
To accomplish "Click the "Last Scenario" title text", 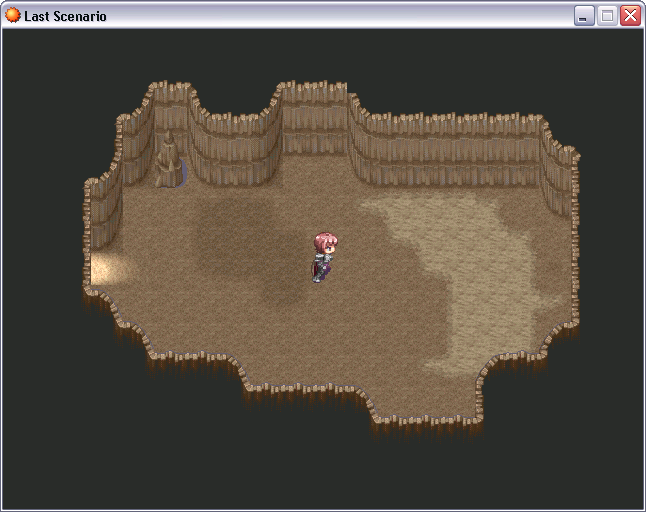I will (65, 16).
